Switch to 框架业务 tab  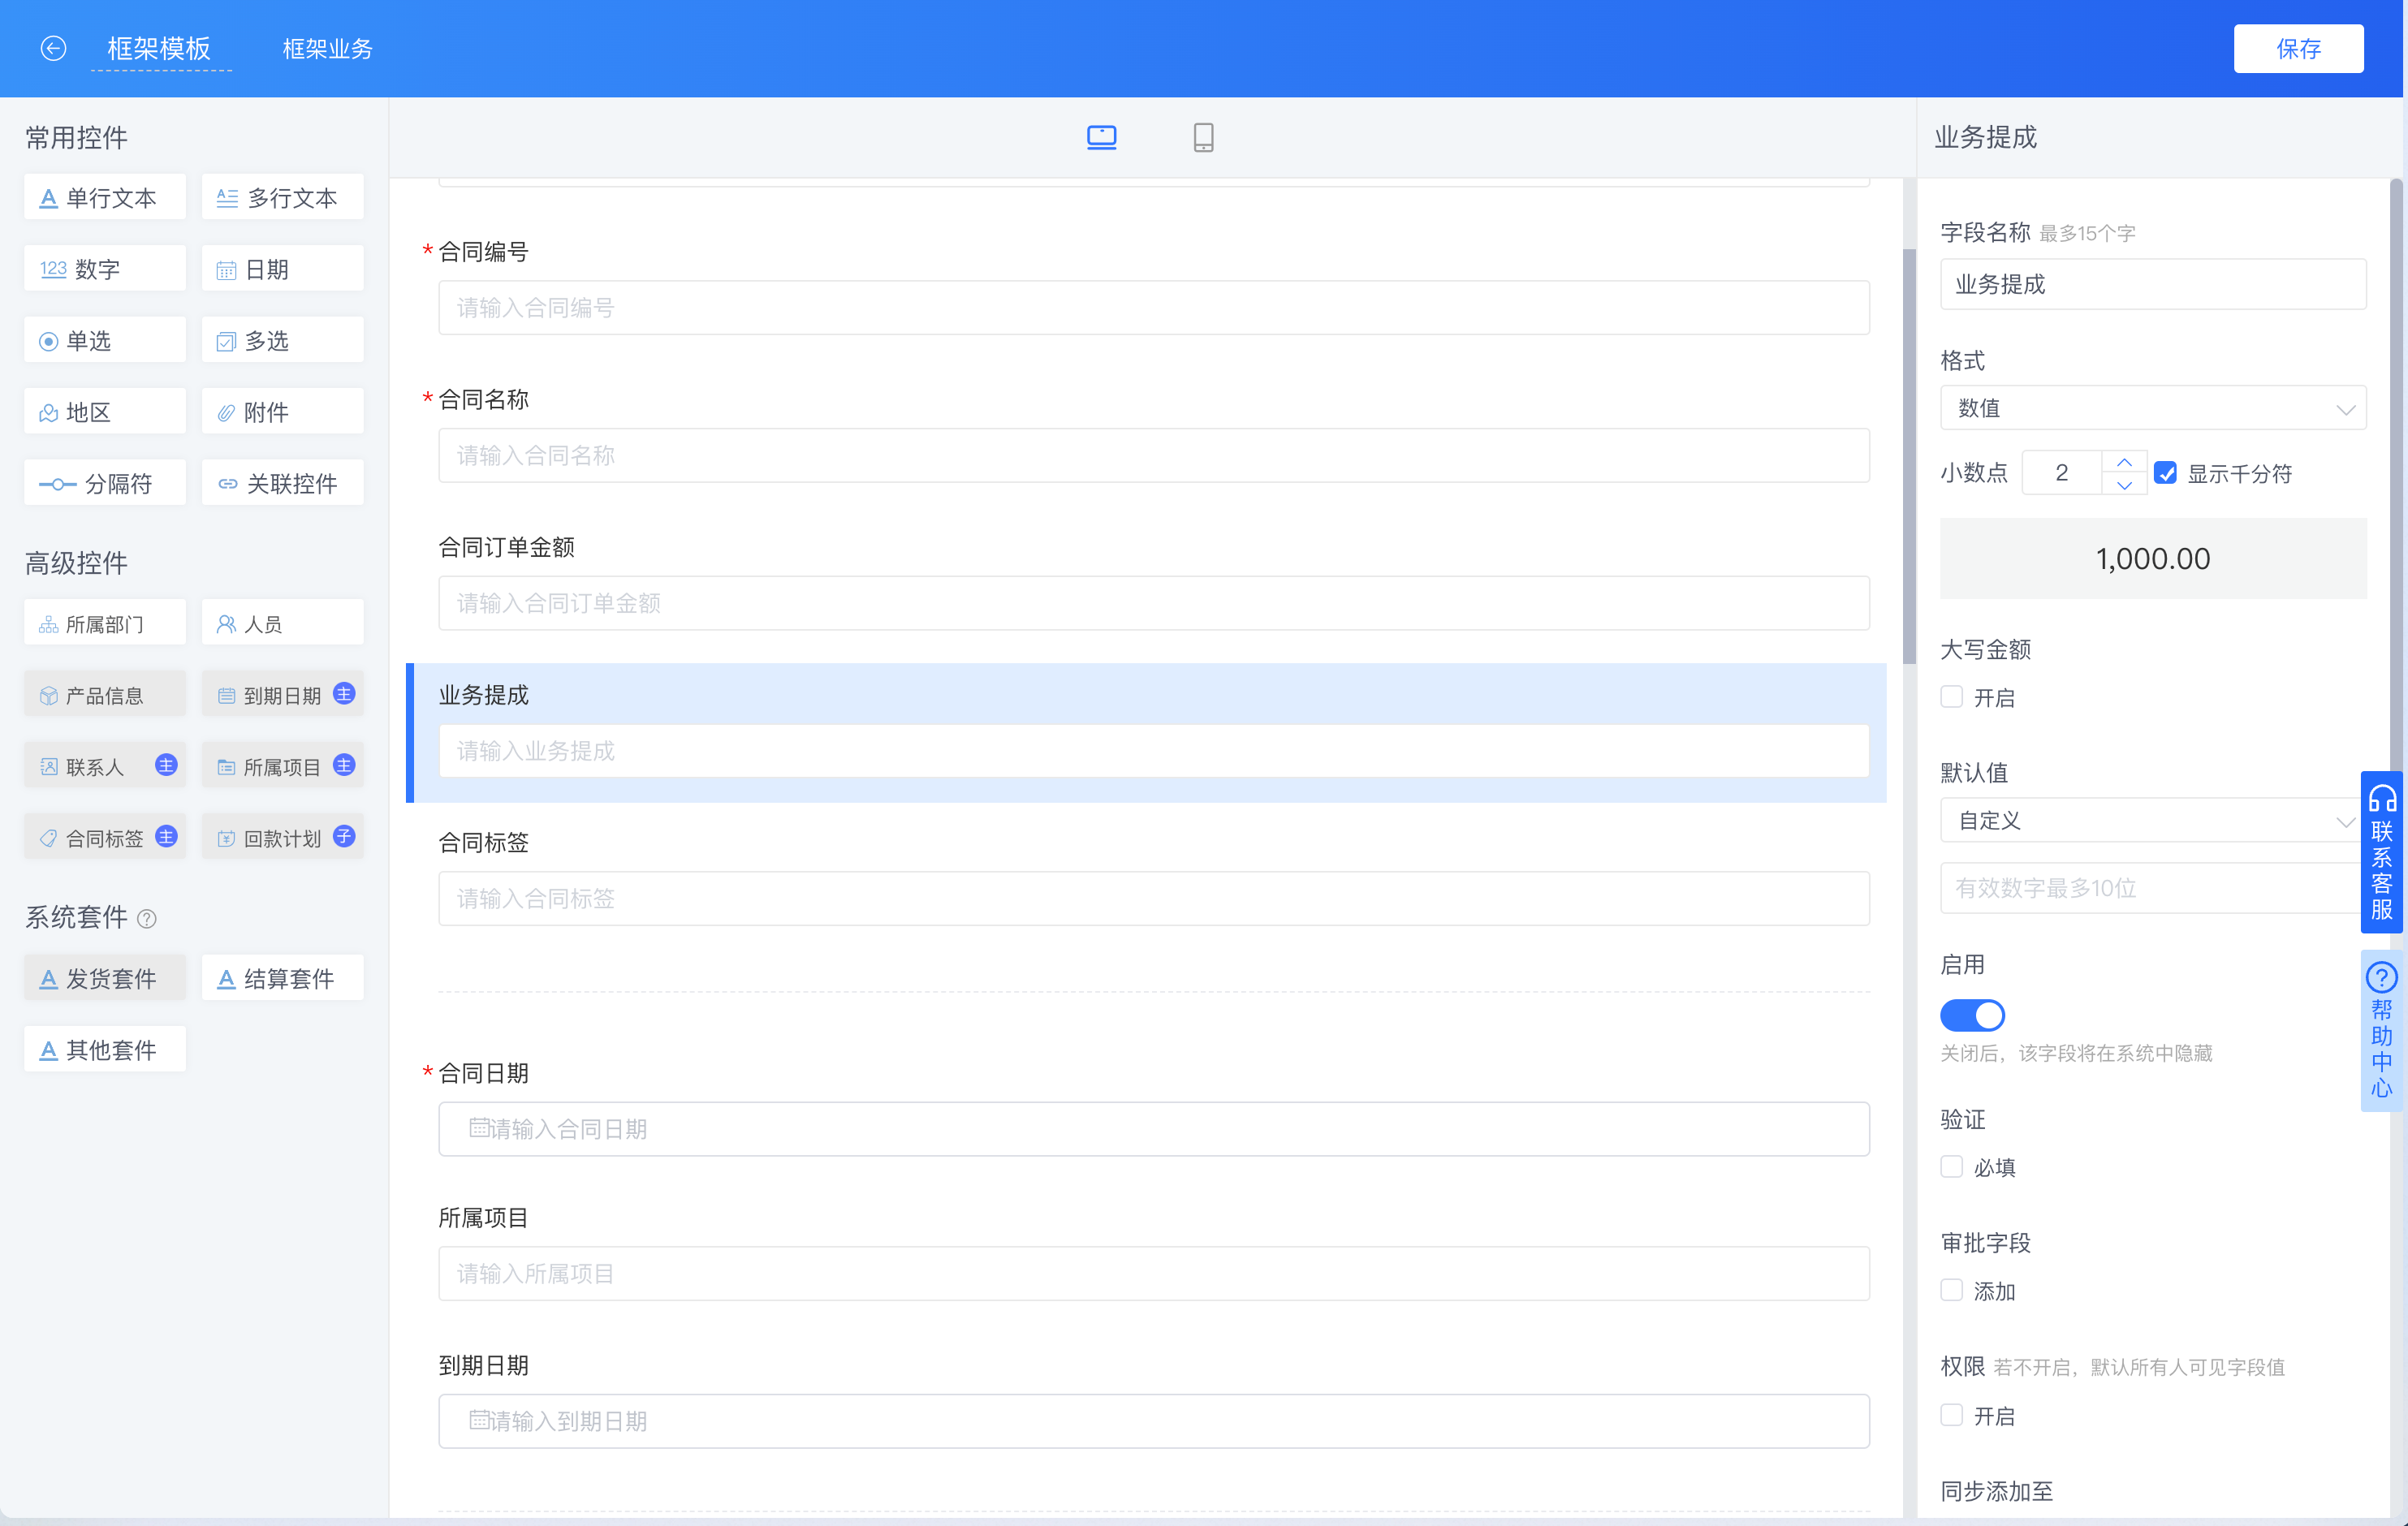click(327, 48)
